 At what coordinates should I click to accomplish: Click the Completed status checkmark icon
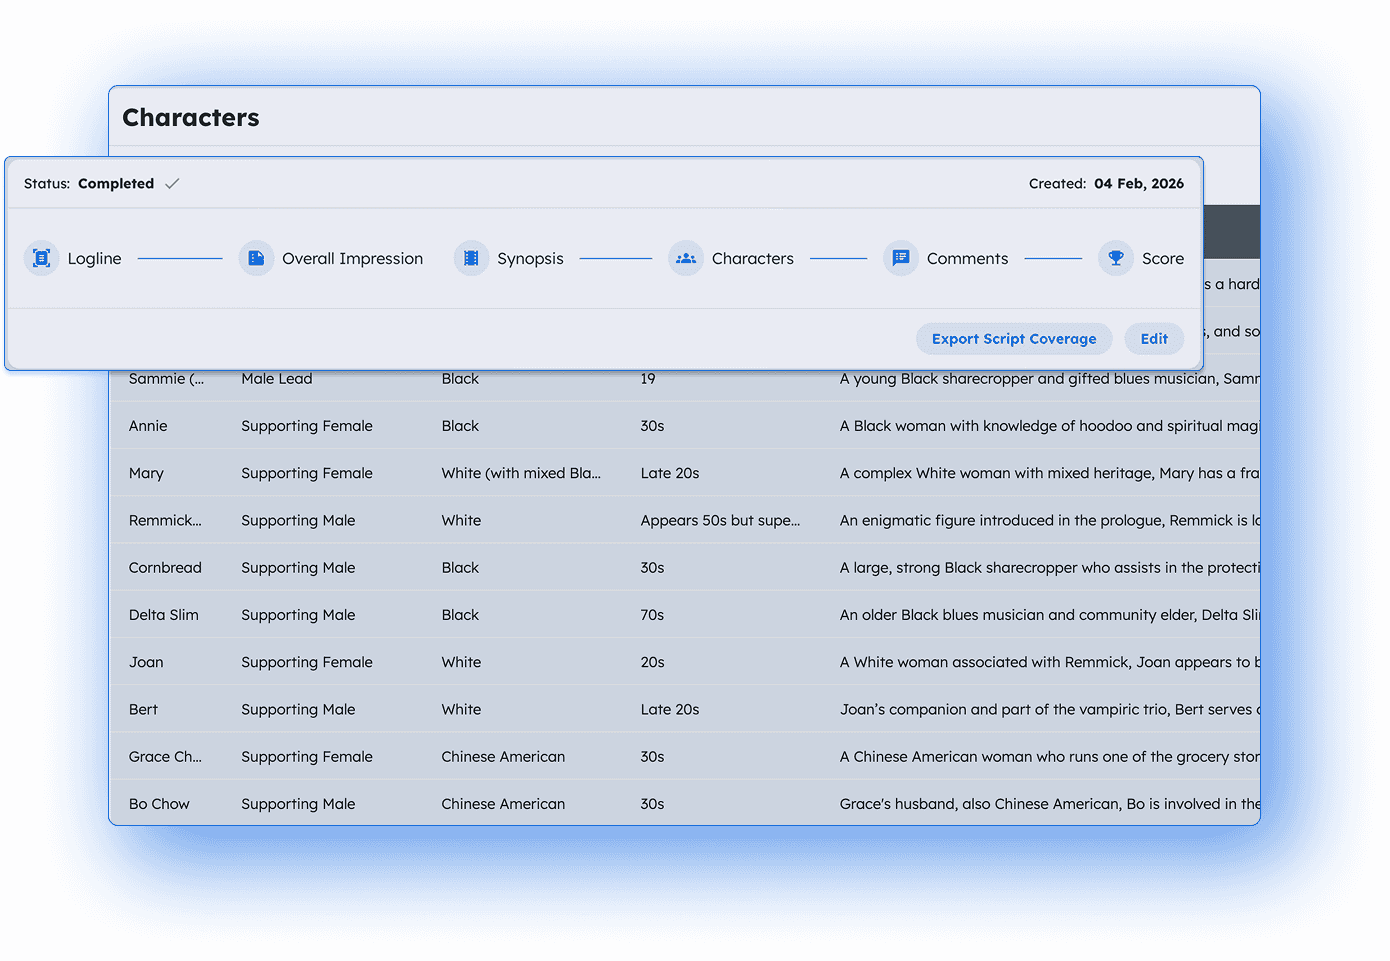(172, 184)
